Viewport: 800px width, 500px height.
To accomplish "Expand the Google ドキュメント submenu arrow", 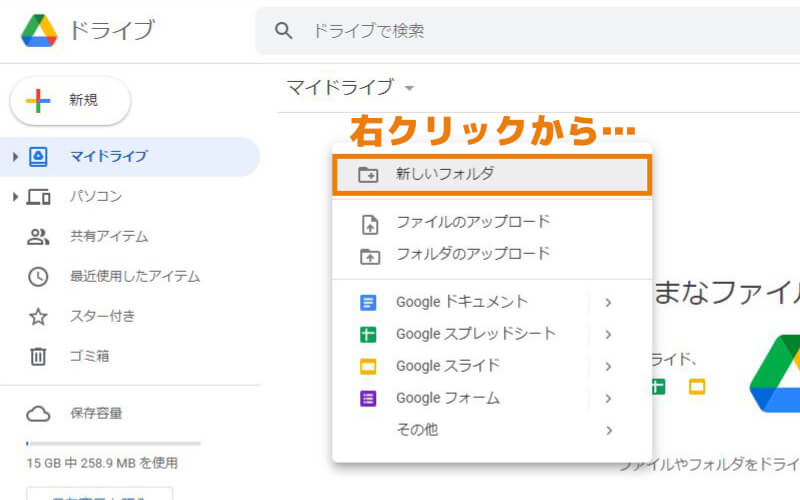I will pyautogui.click(x=608, y=303).
